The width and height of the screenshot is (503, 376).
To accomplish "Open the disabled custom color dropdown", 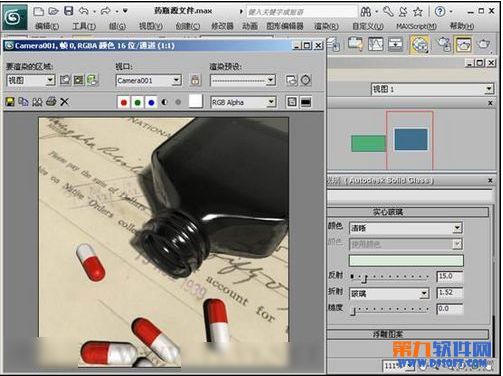I will (457, 244).
